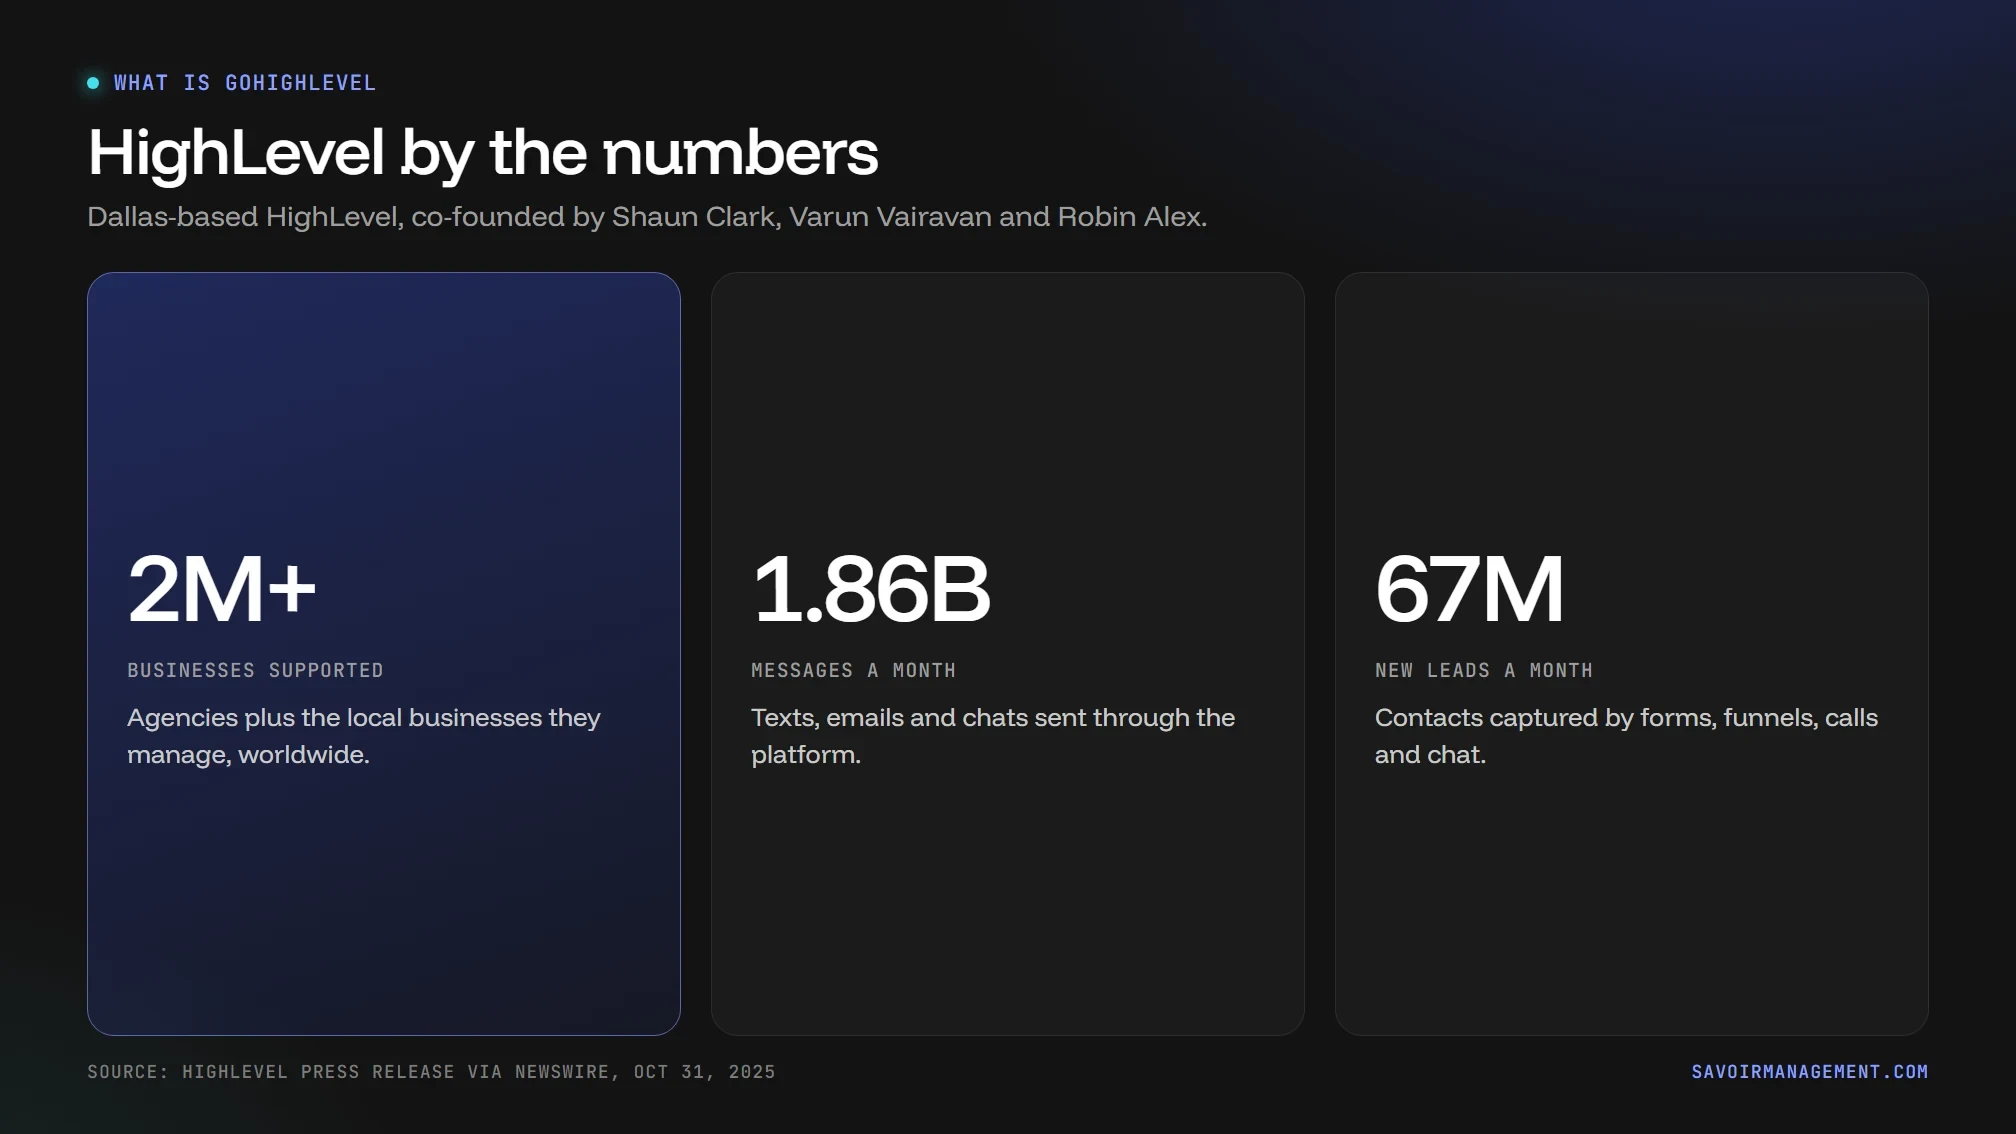Click the 'Texts, emails and chats' description
Screen dimensions: 2016x1134
tap(993, 736)
